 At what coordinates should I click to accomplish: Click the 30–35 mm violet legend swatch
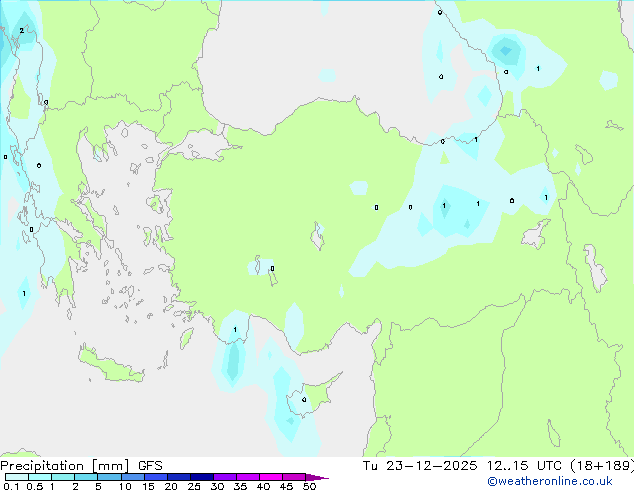pyautogui.click(x=225, y=477)
